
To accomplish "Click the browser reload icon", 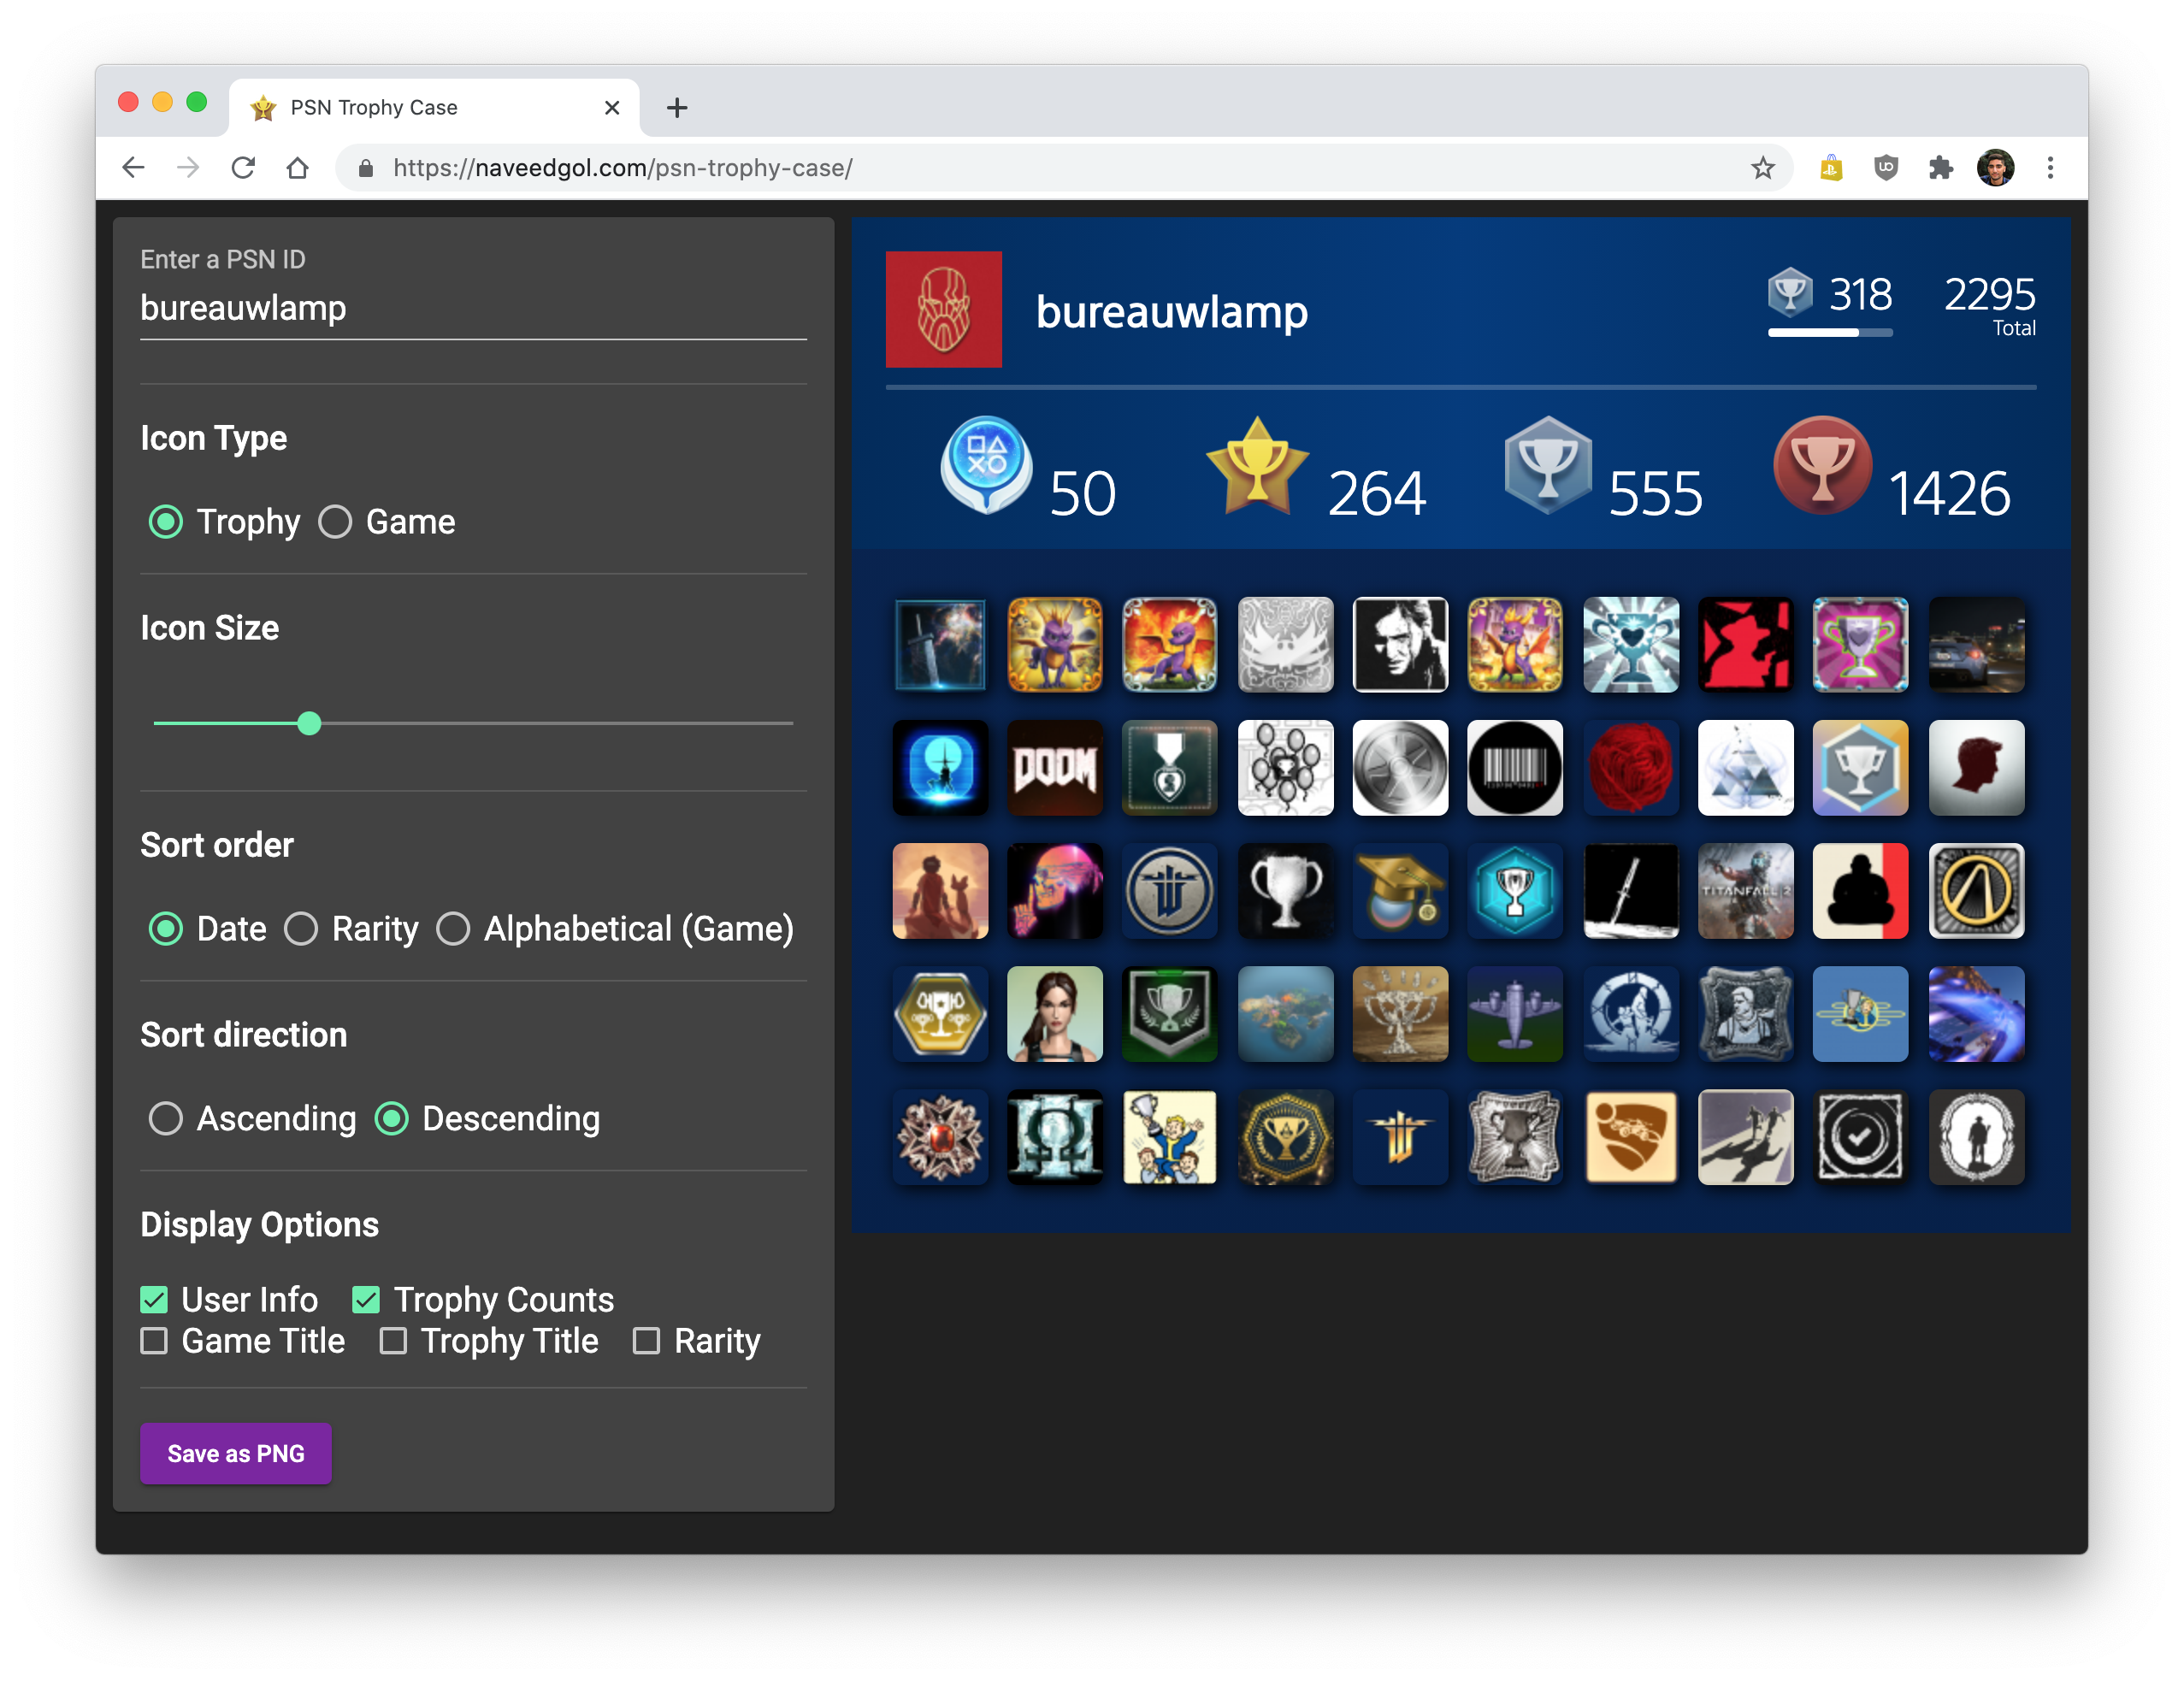I will pyautogui.click(x=243, y=168).
